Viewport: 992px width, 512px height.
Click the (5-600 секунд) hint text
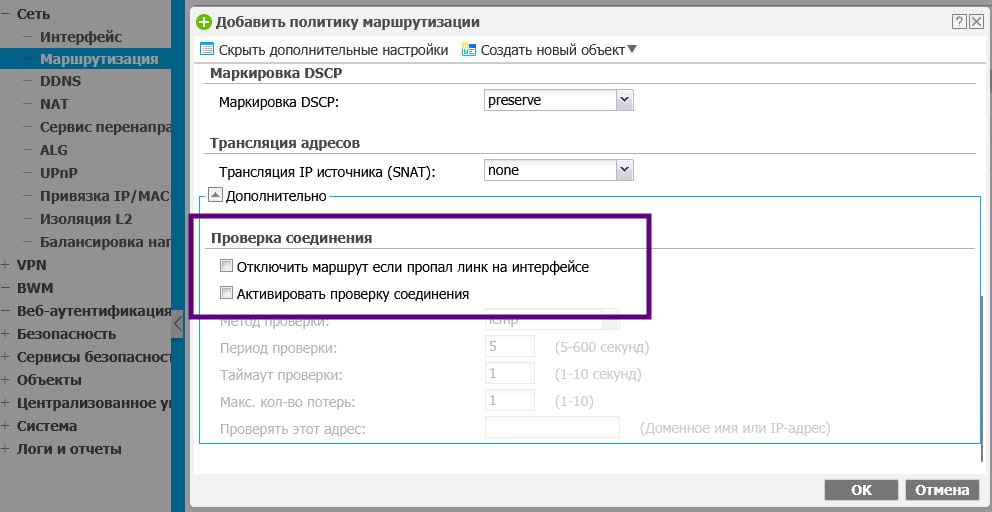pyautogui.click(x=601, y=347)
